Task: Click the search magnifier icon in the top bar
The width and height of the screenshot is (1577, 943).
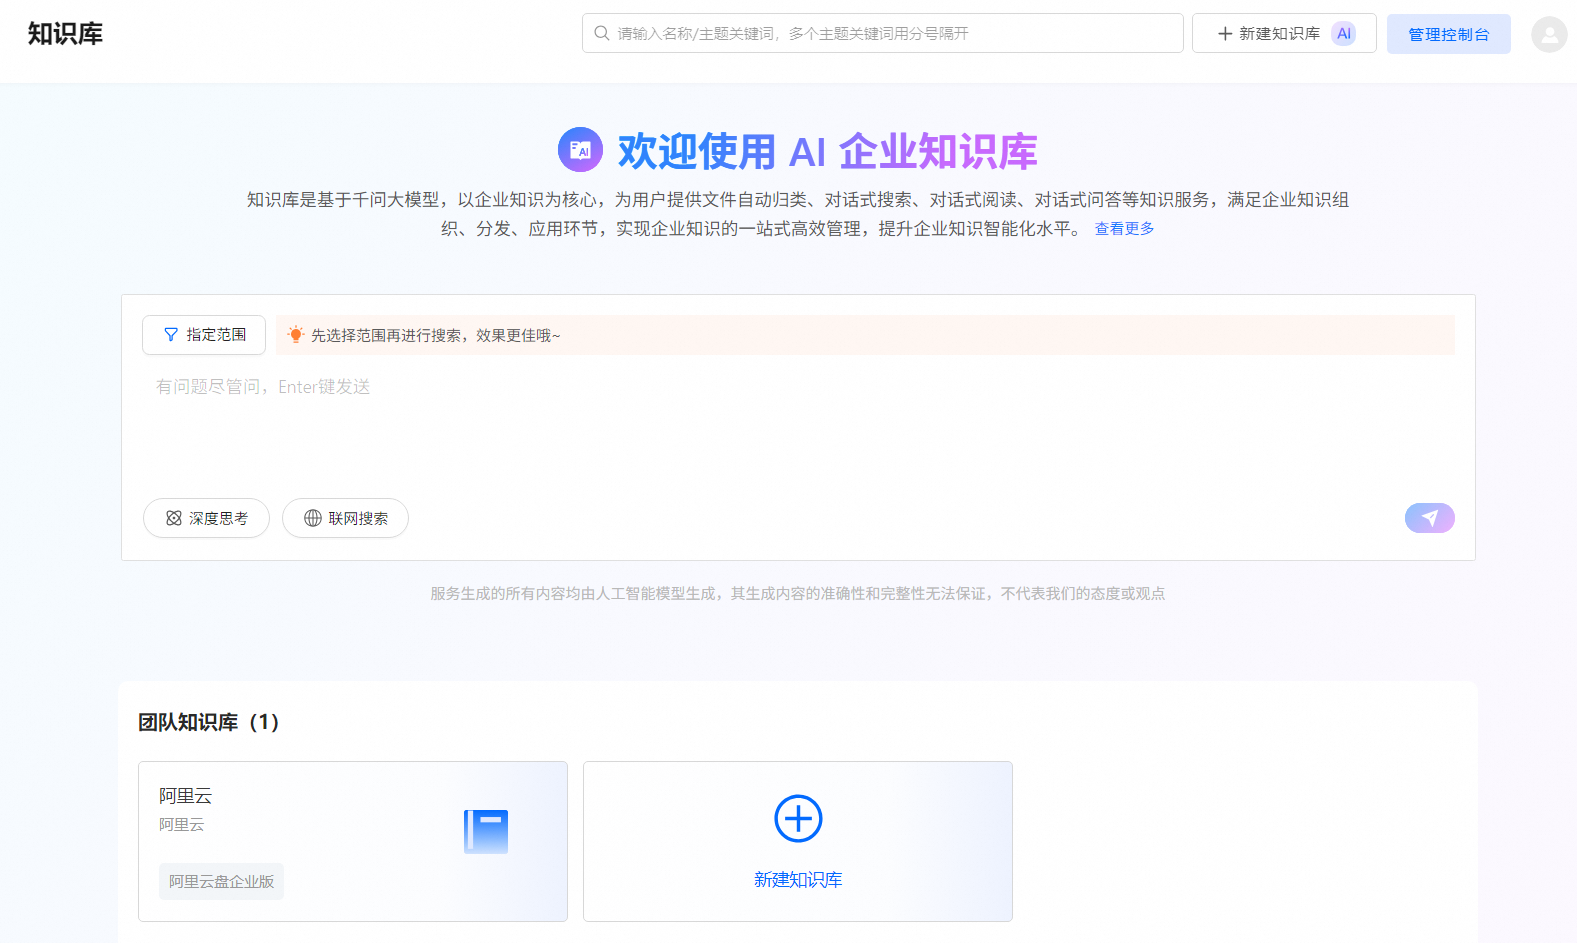Action: click(602, 33)
